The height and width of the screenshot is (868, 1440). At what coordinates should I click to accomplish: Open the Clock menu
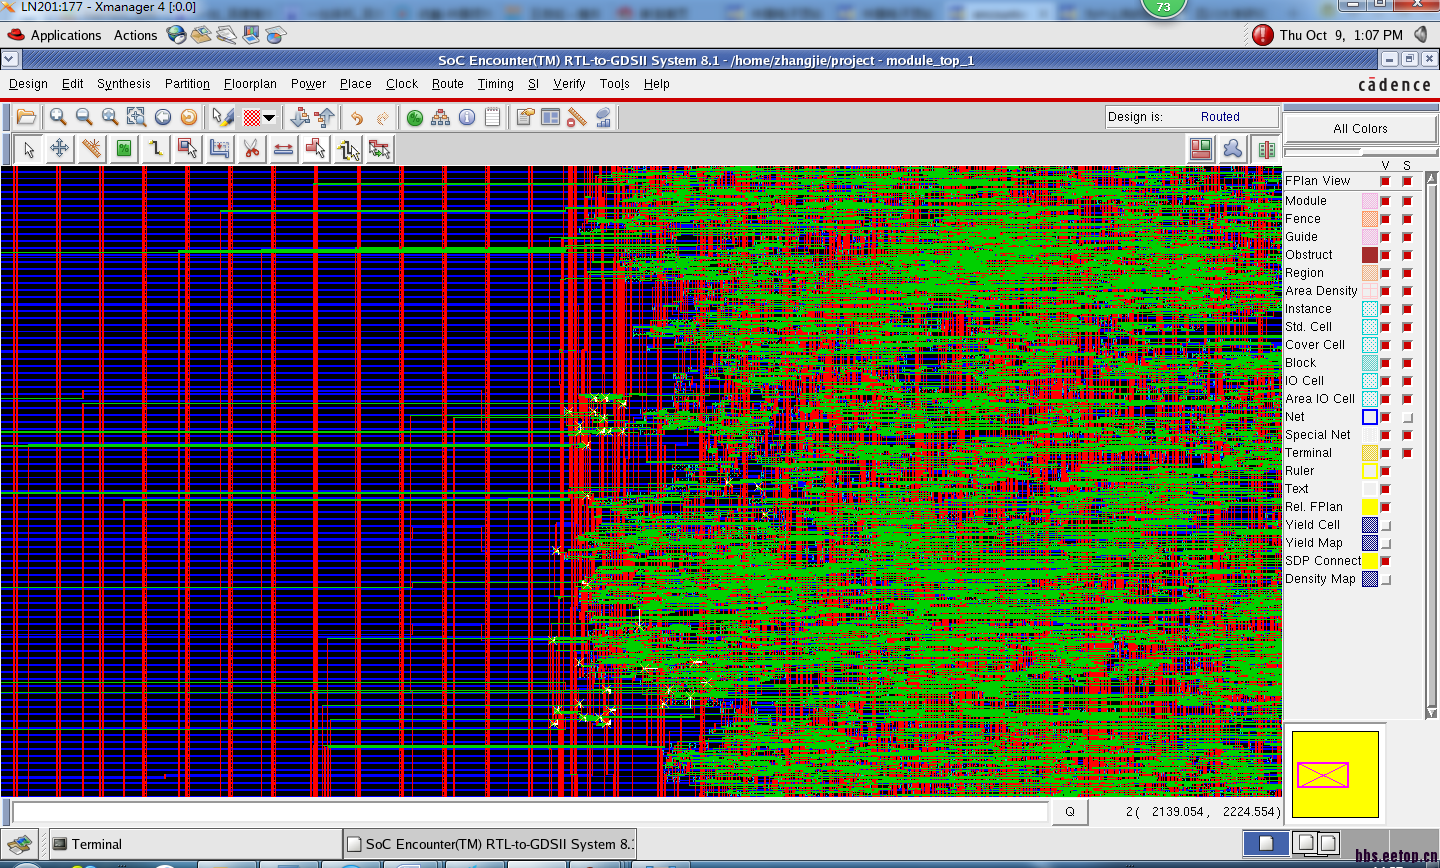(x=402, y=84)
